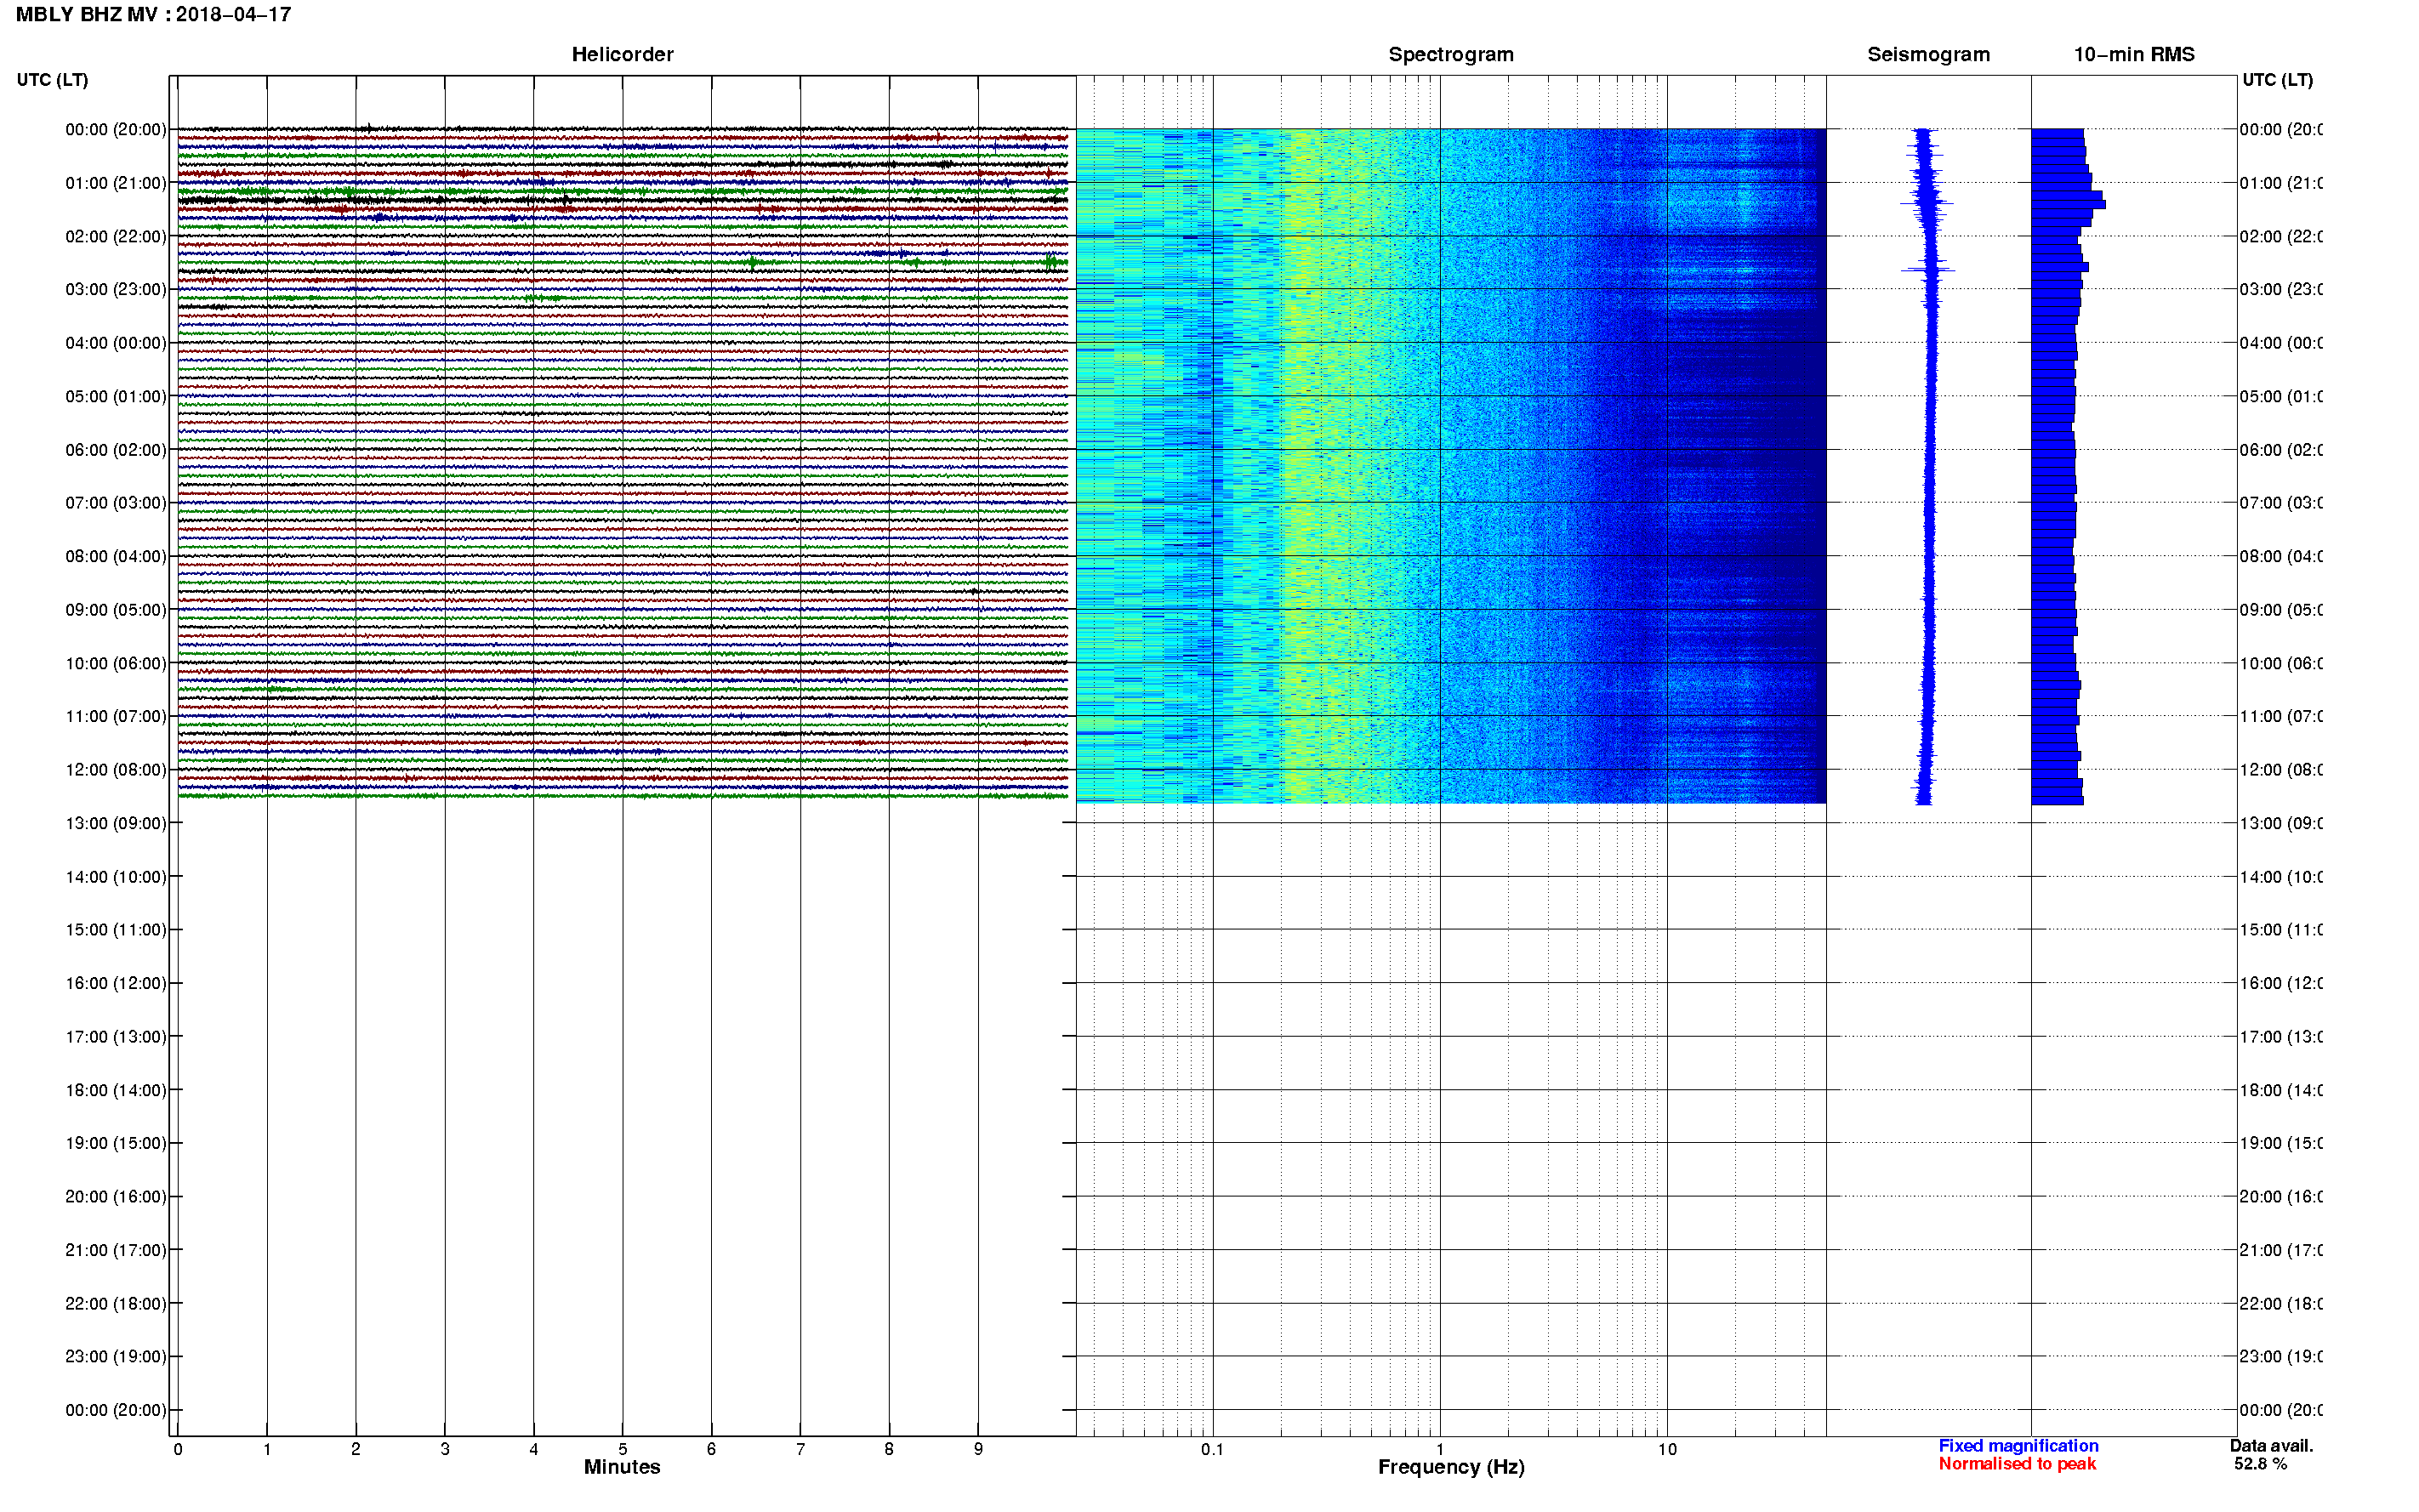The width and height of the screenshot is (2419, 1512).
Task: Select tick '0' on the Minutes axis
Action: [178, 1449]
